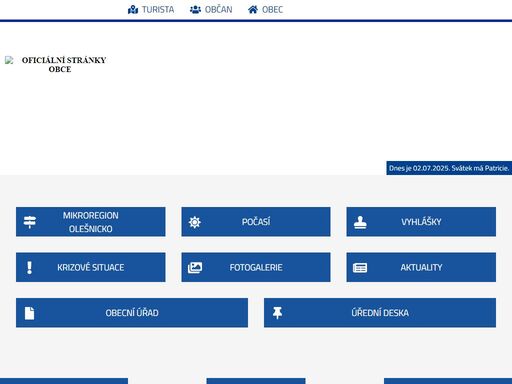Screen dimensions: 512x384
Task: Open the Vyhlášky tile
Action: [x=421, y=222]
